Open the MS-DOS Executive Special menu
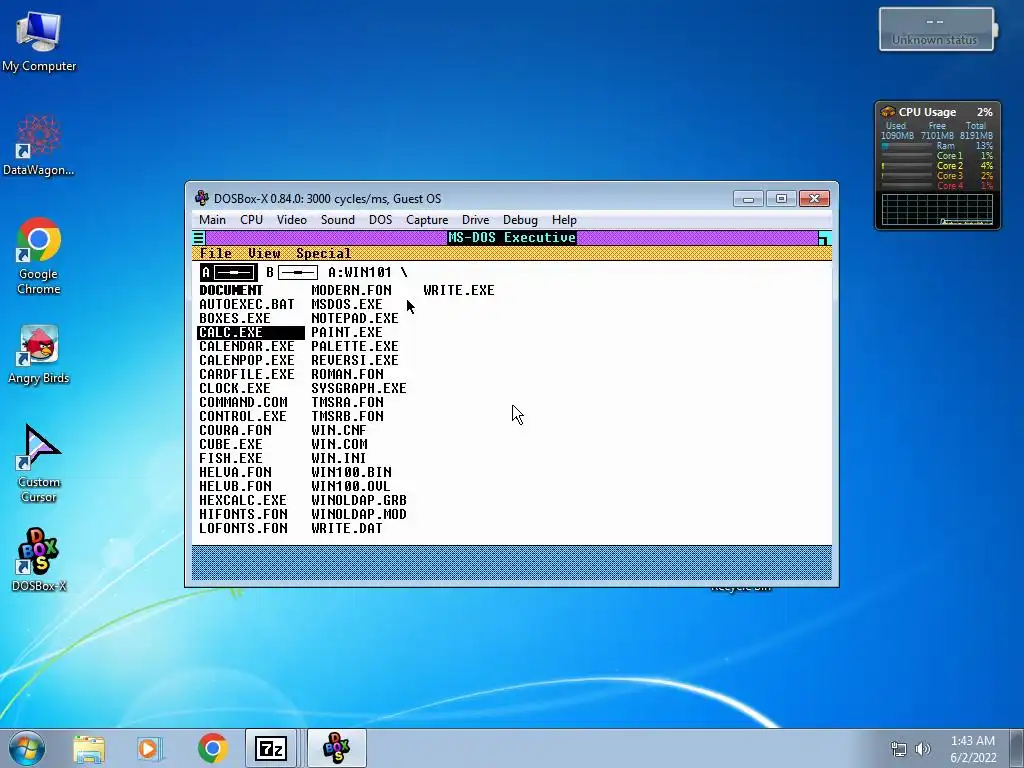The width and height of the screenshot is (1024, 768). pos(323,253)
